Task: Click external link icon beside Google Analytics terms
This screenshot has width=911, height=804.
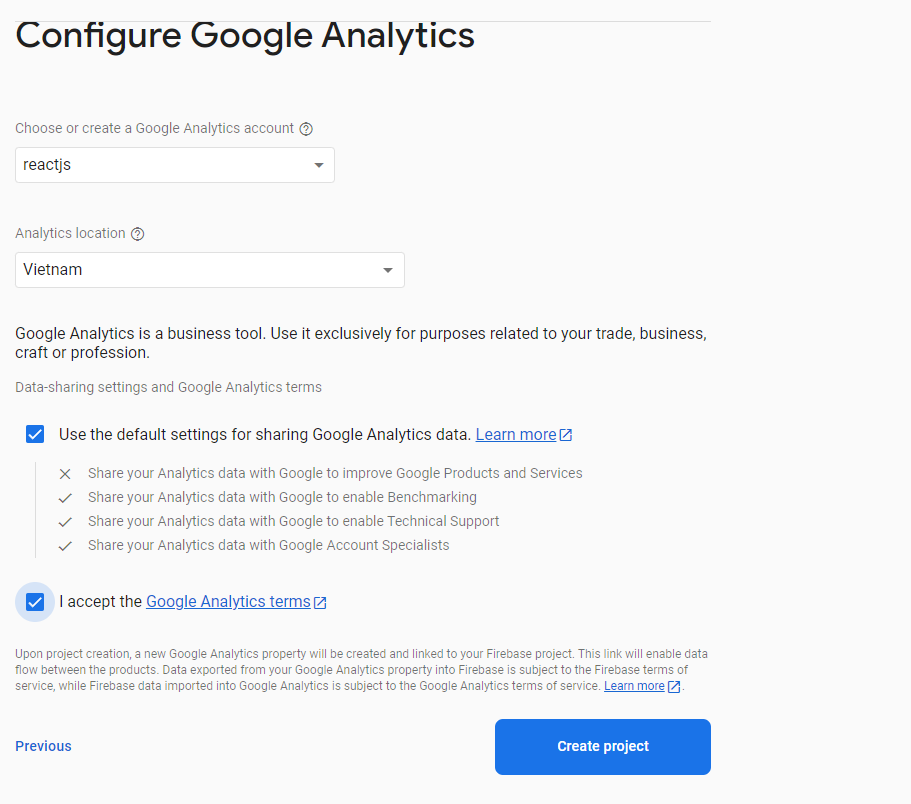Action: click(320, 602)
